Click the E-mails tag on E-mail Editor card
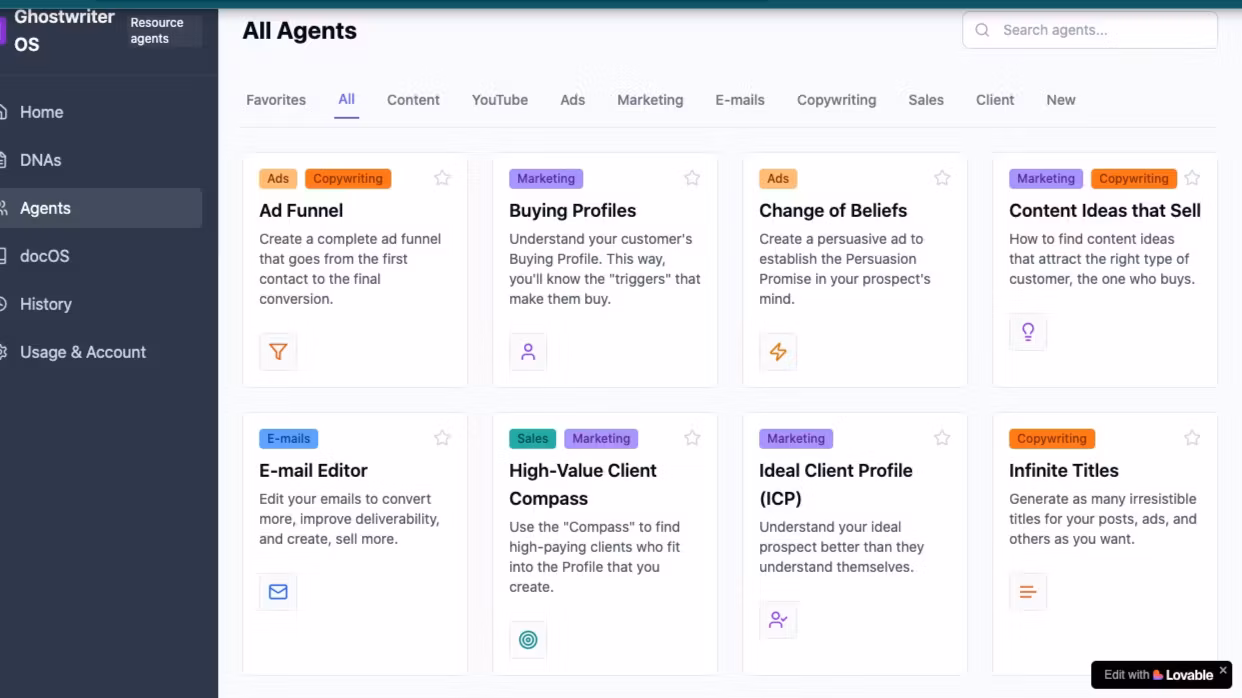 click(x=289, y=439)
